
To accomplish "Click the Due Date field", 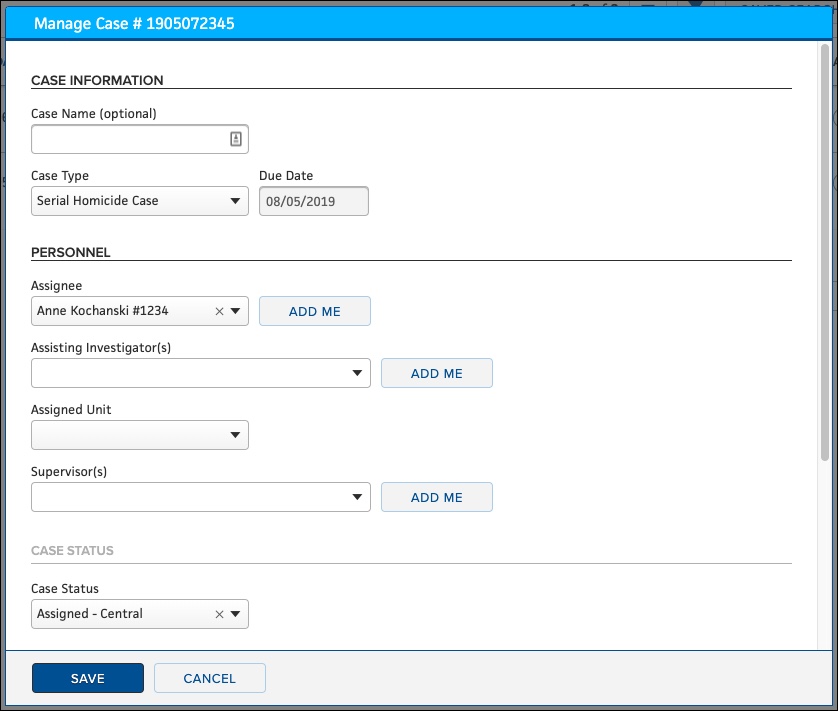I will click(314, 201).
